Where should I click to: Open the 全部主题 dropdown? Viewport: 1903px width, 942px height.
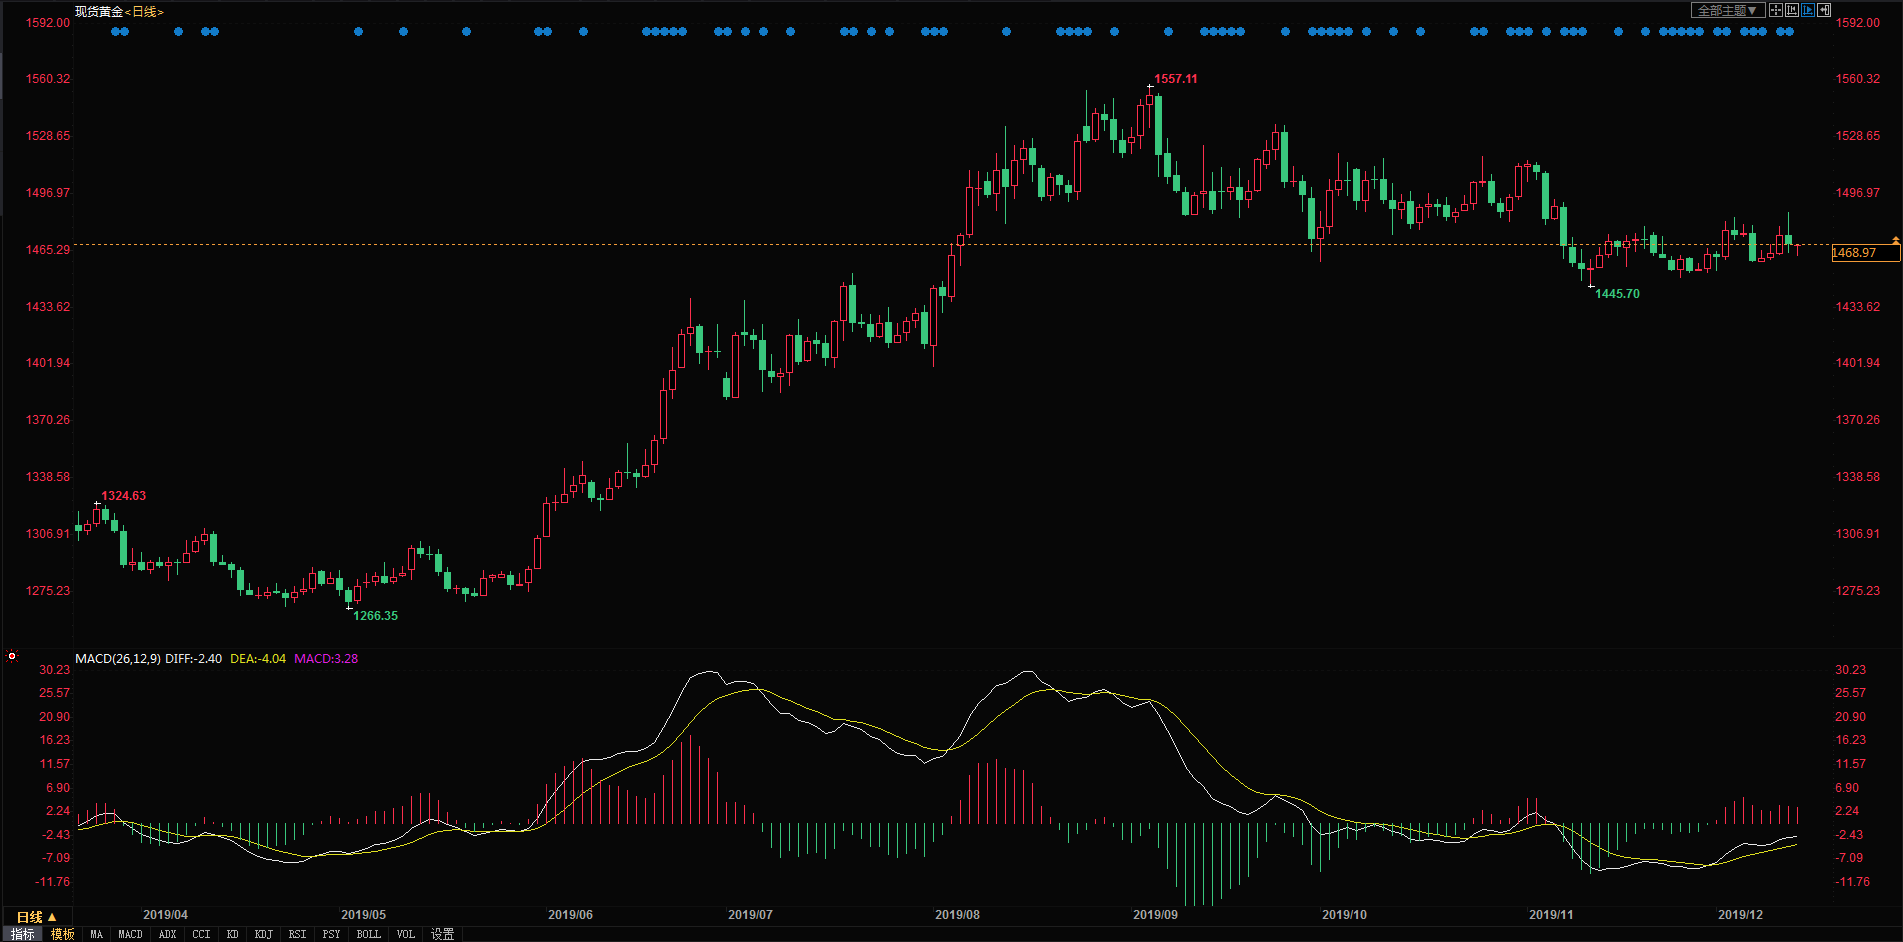(x=1727, y=10)
